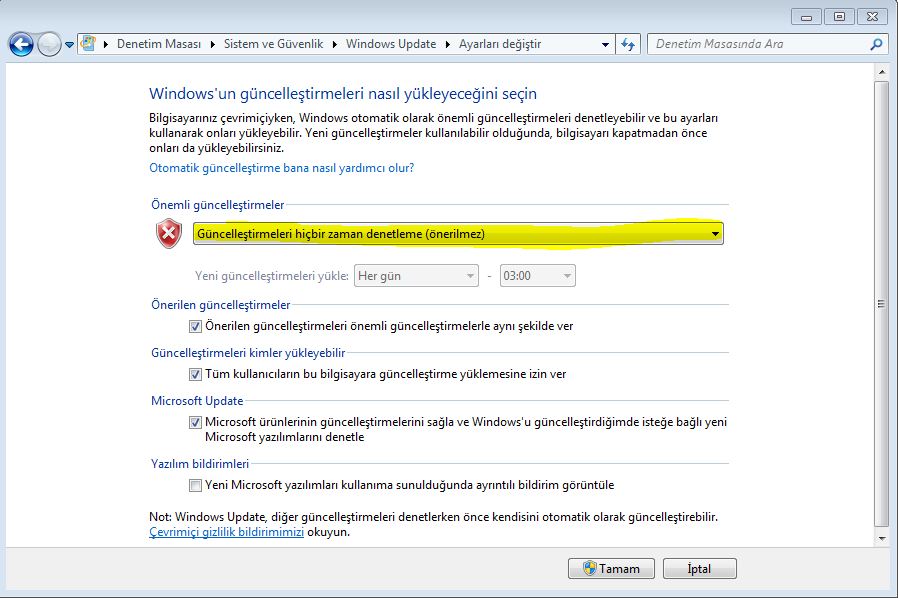Toggle 'Tüm kullanıcıların' install permission checkbox
Screen dimensions: 898x598
point(195,374)
